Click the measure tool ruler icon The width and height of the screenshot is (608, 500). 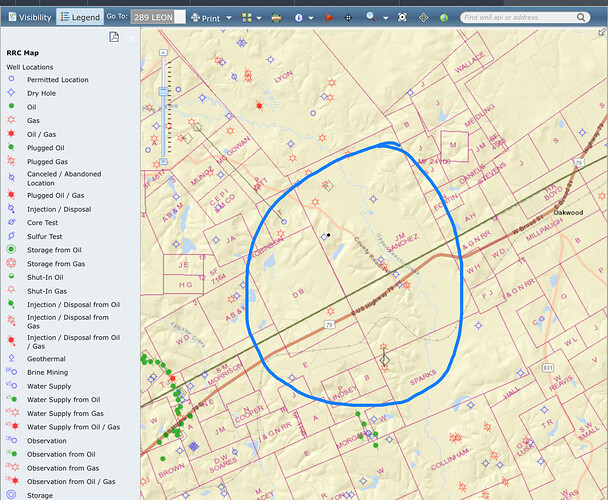tap(275, 17)
